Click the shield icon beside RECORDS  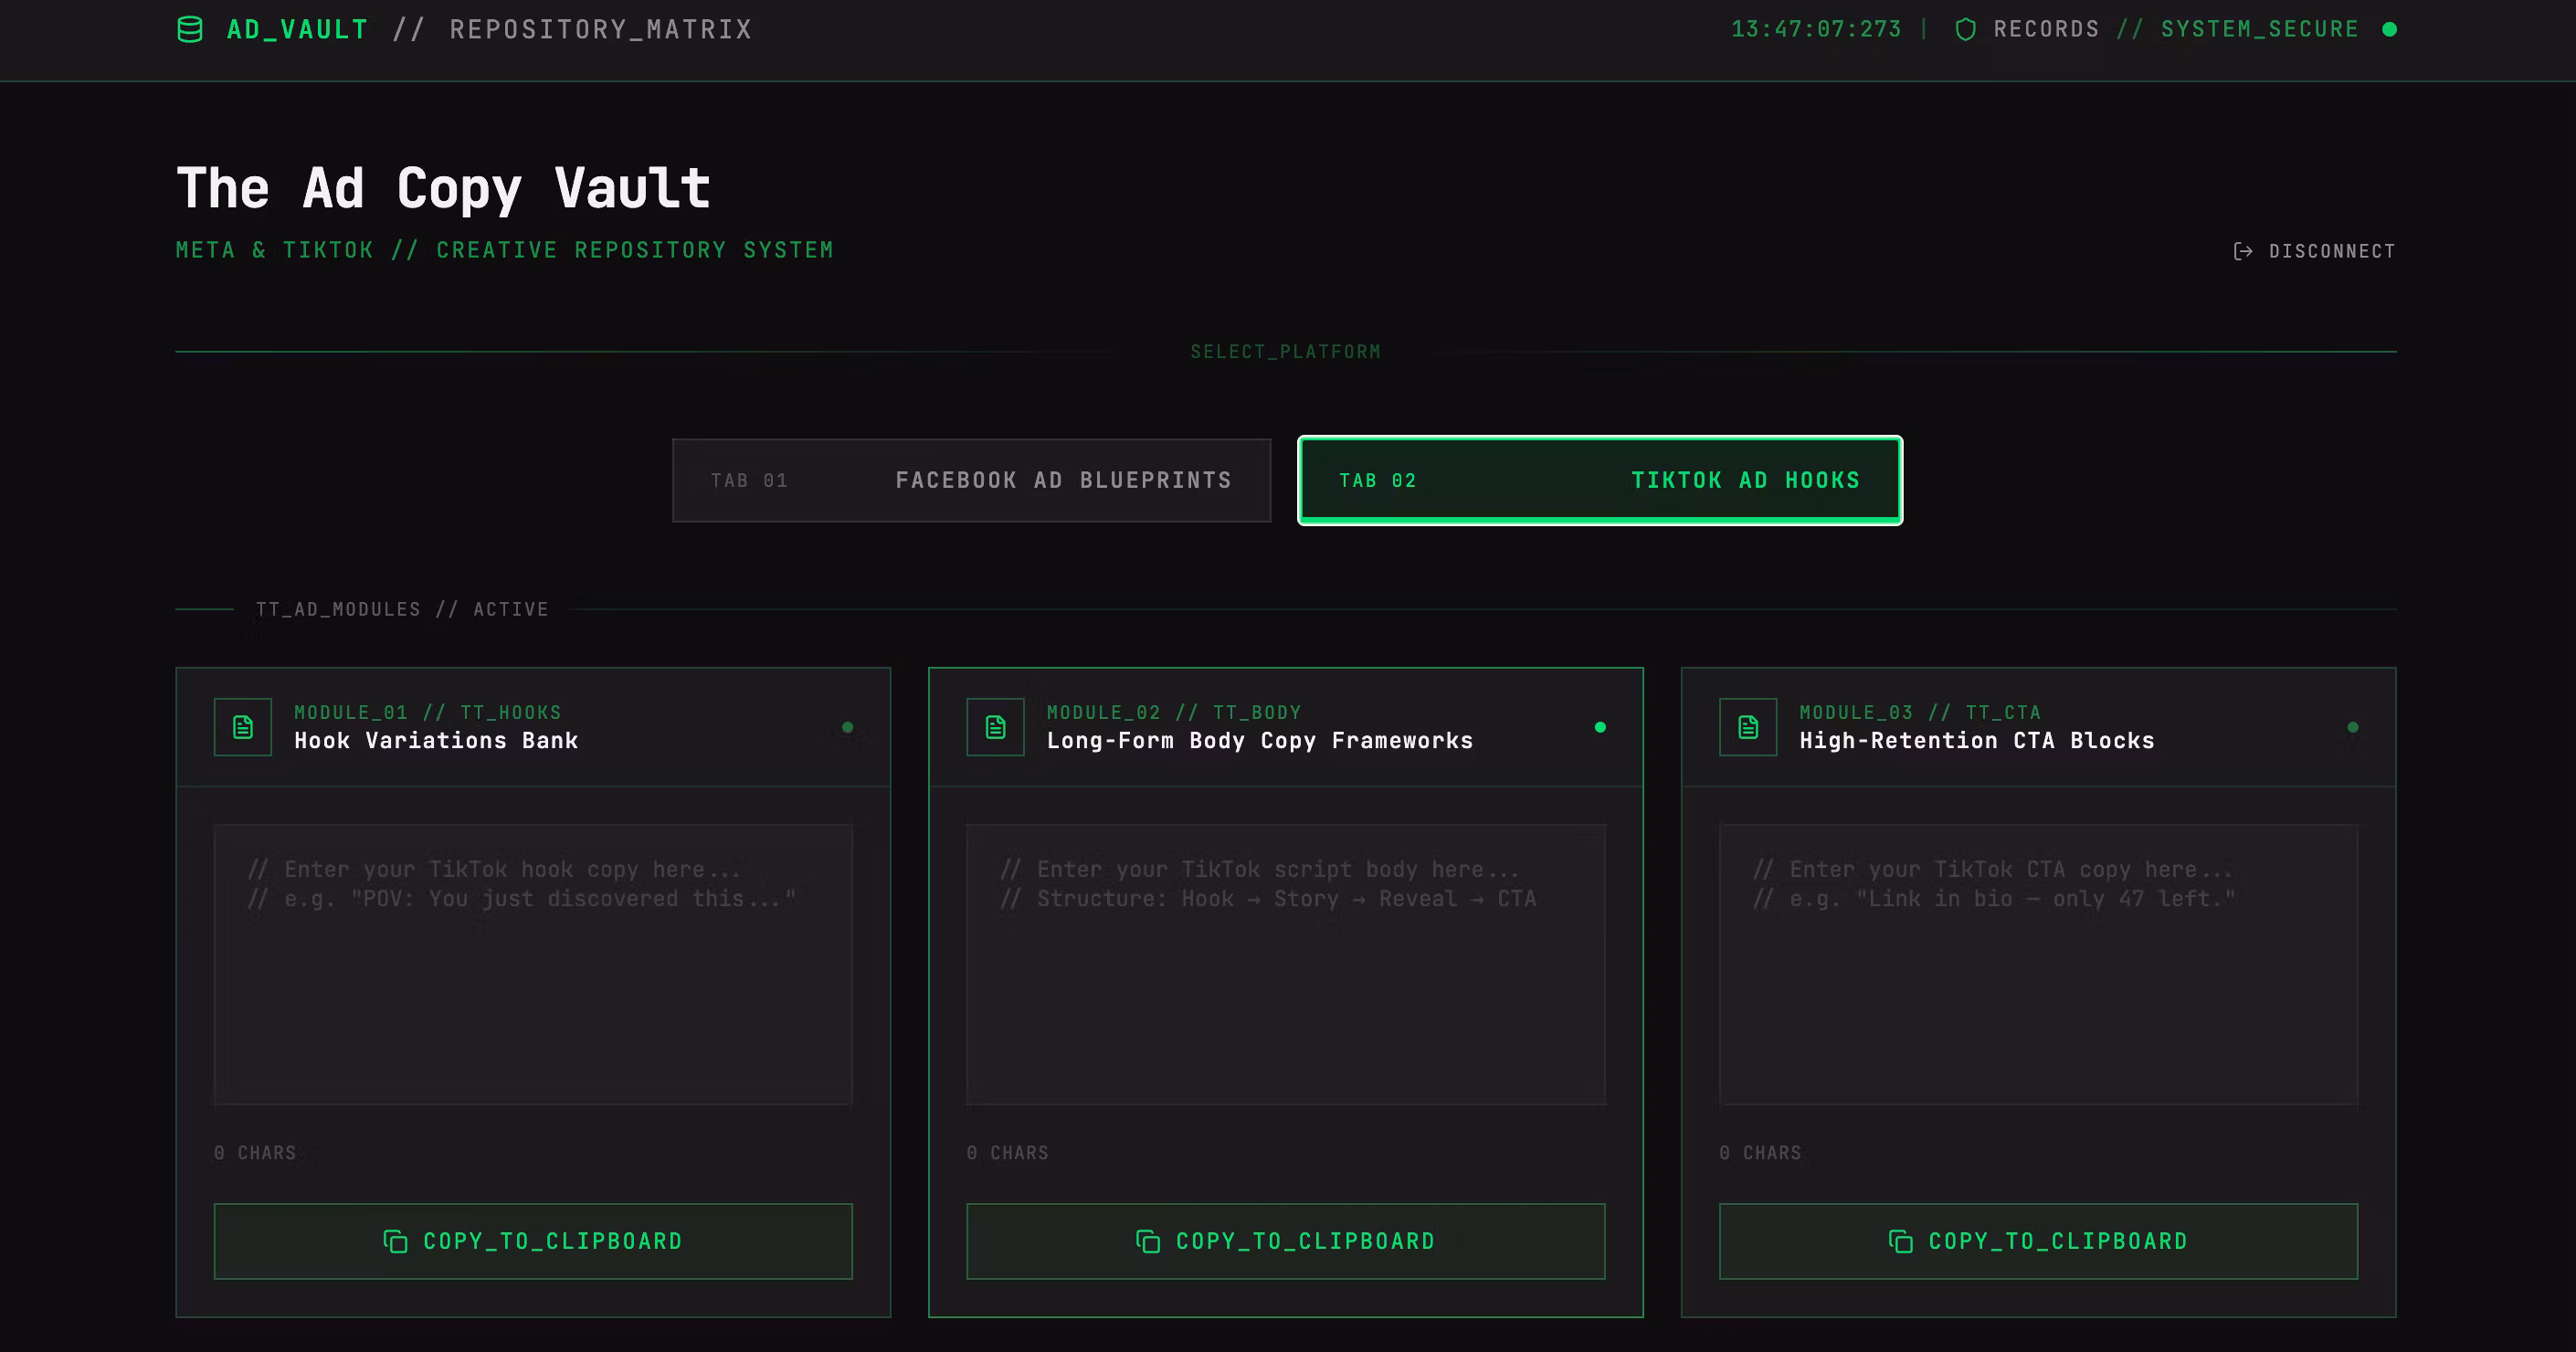pyautogui.click(x=1965, y=30)
